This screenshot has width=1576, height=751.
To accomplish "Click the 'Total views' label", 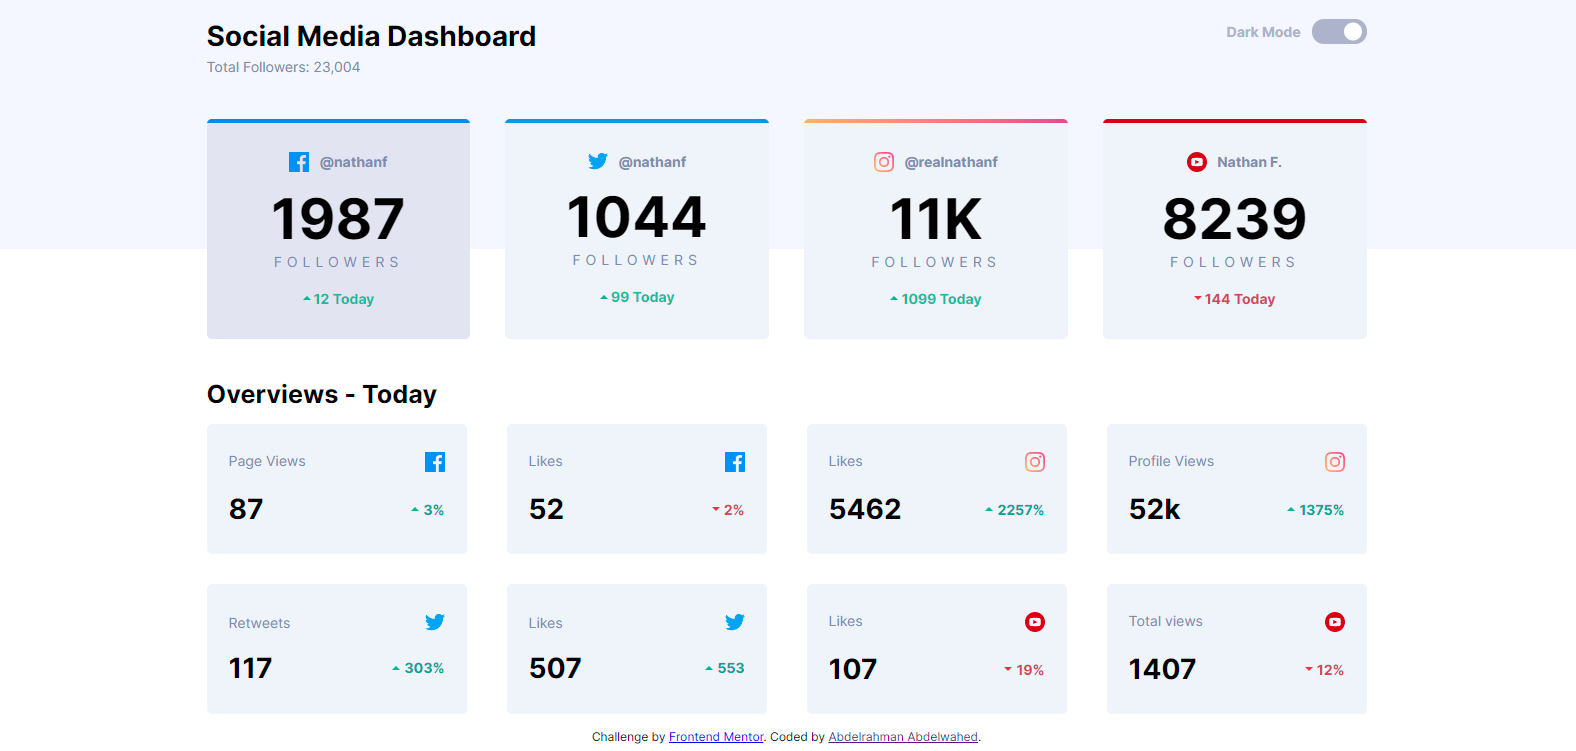I will tap(1165, 621).
